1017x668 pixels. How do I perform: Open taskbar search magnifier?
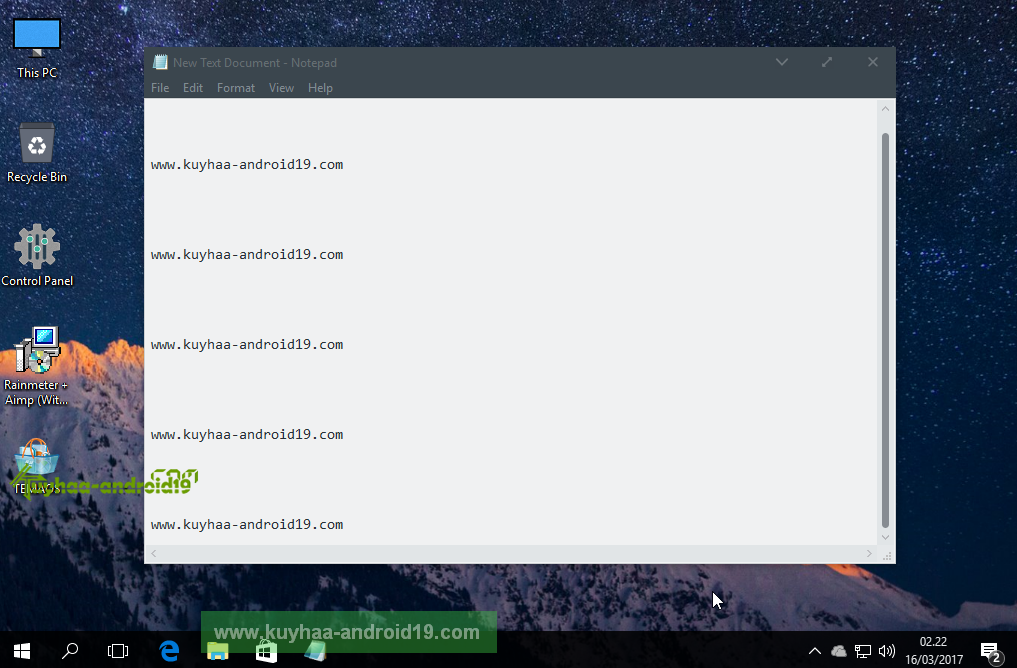pos(70,650)
